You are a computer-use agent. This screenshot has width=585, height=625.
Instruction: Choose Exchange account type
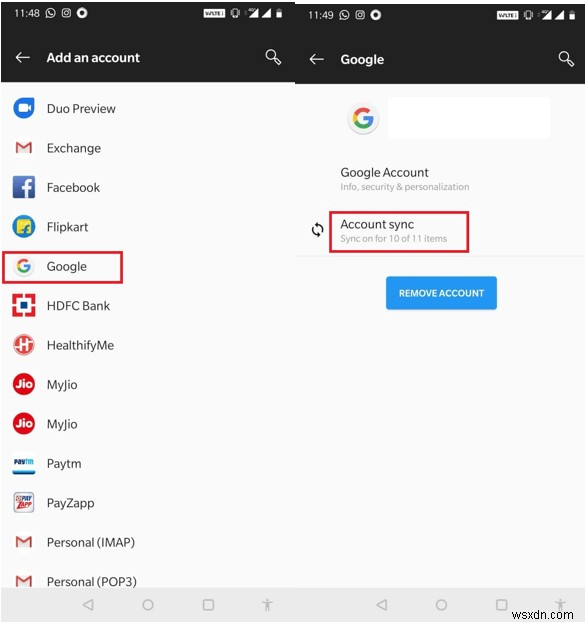click(74, 148)
